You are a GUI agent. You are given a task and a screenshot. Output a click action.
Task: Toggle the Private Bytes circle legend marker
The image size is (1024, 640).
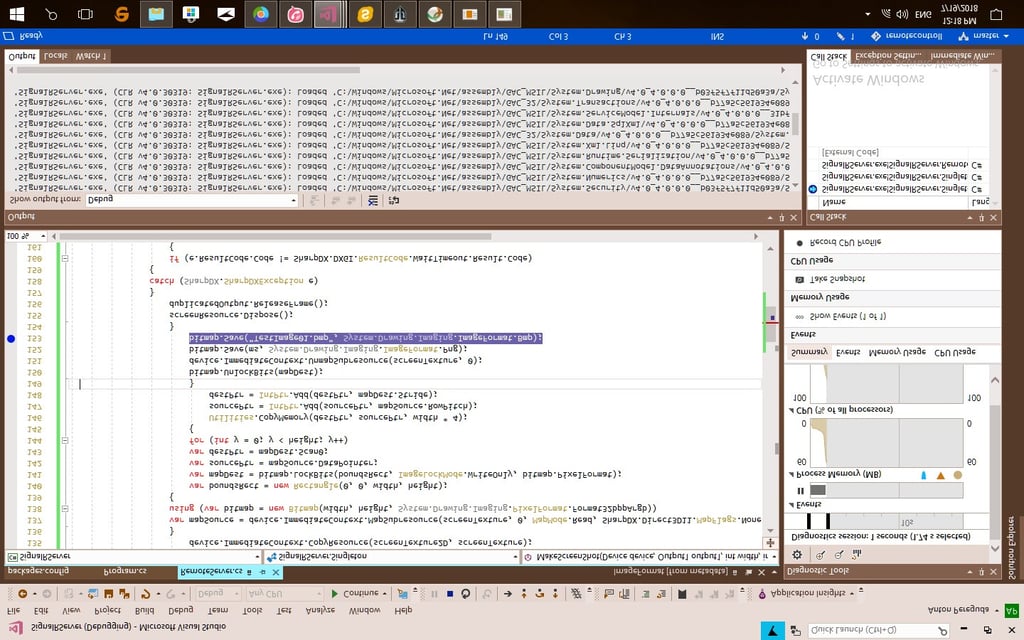click(x=957, y=475)
